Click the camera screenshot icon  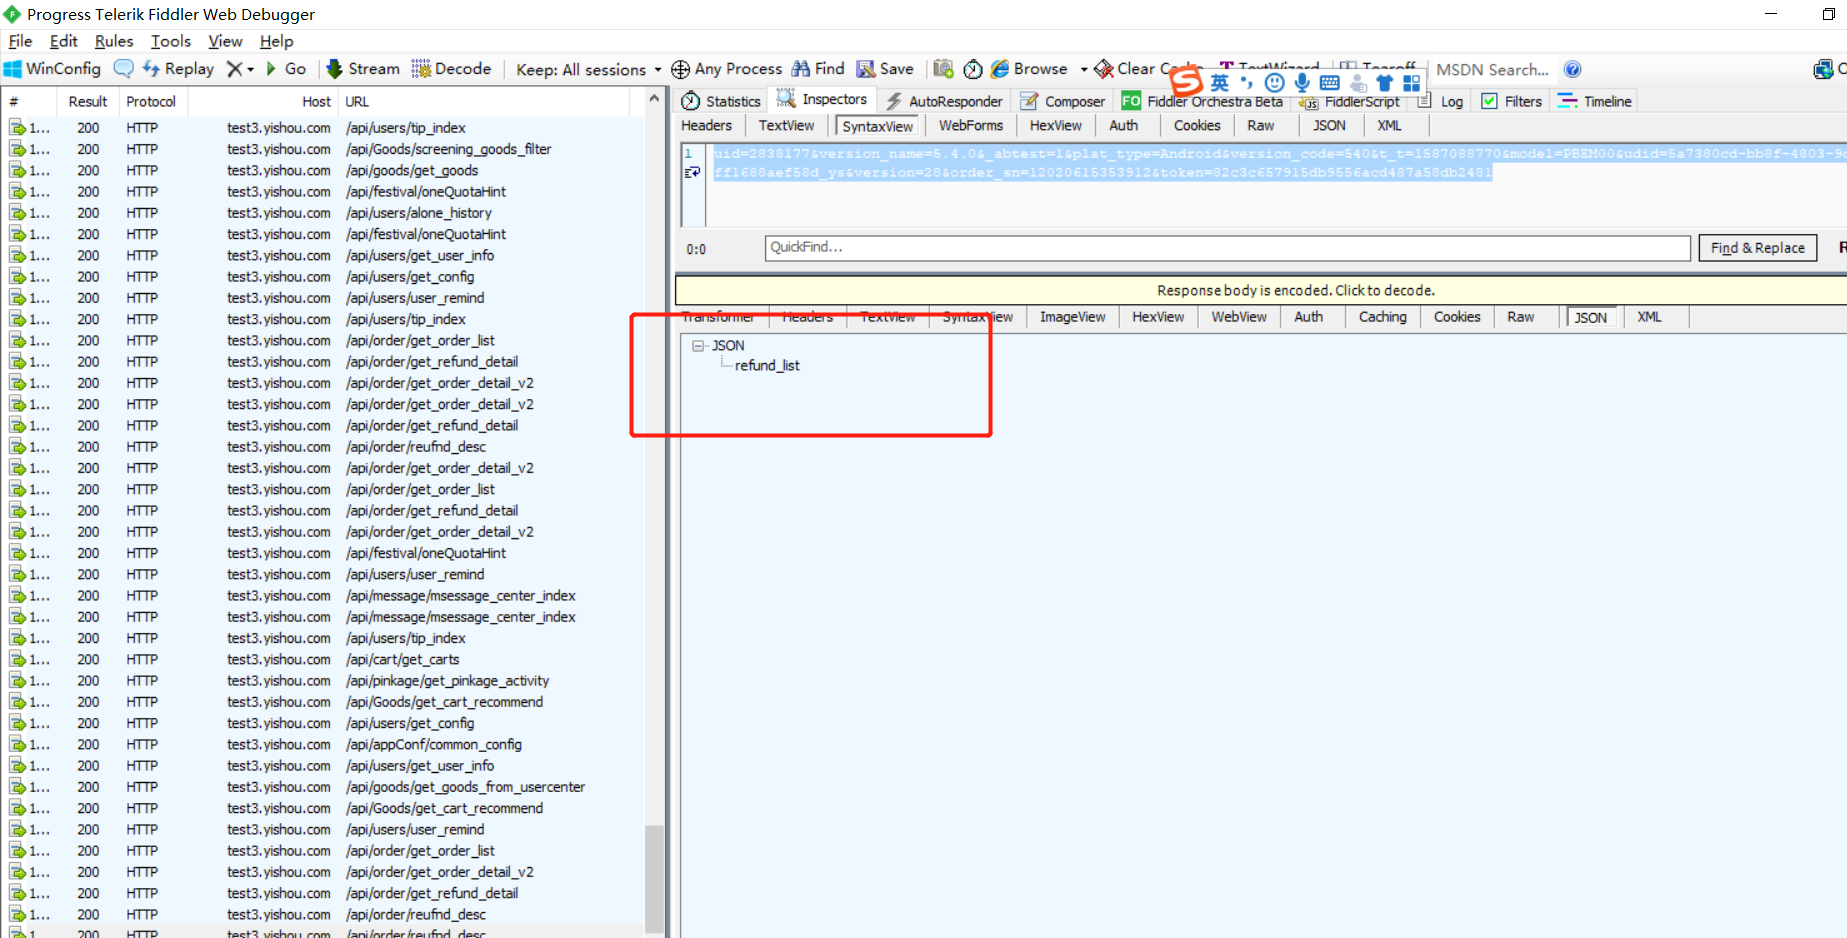click(x=943, y=69)
